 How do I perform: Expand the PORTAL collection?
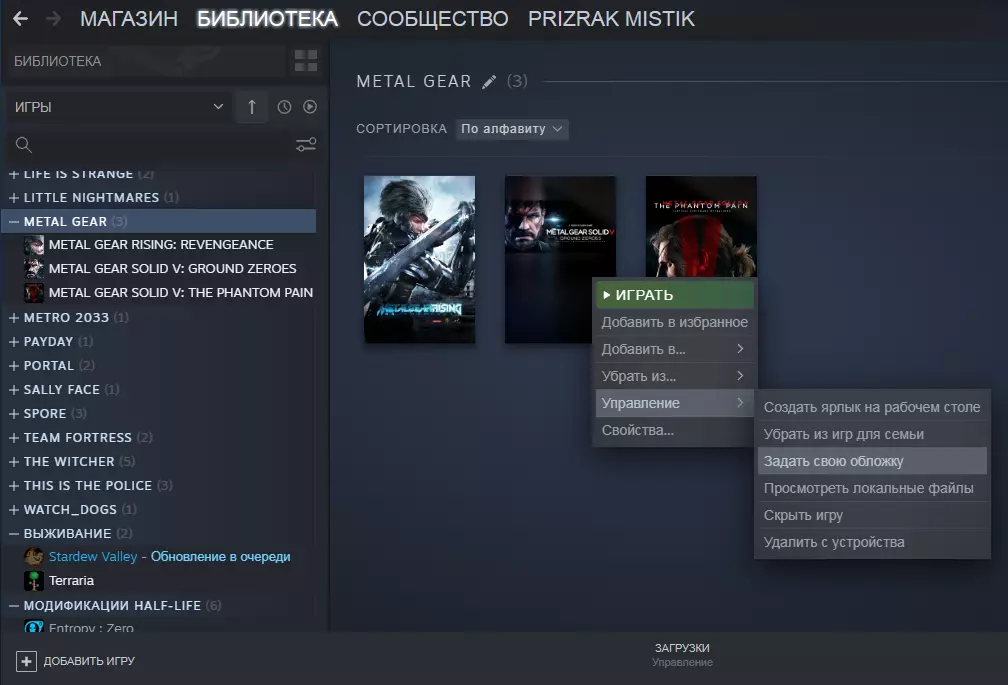coord(14,366)
